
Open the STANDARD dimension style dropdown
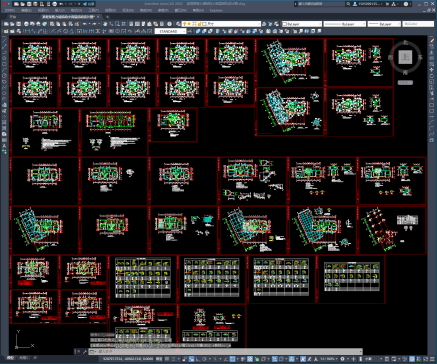pos(170,31)
